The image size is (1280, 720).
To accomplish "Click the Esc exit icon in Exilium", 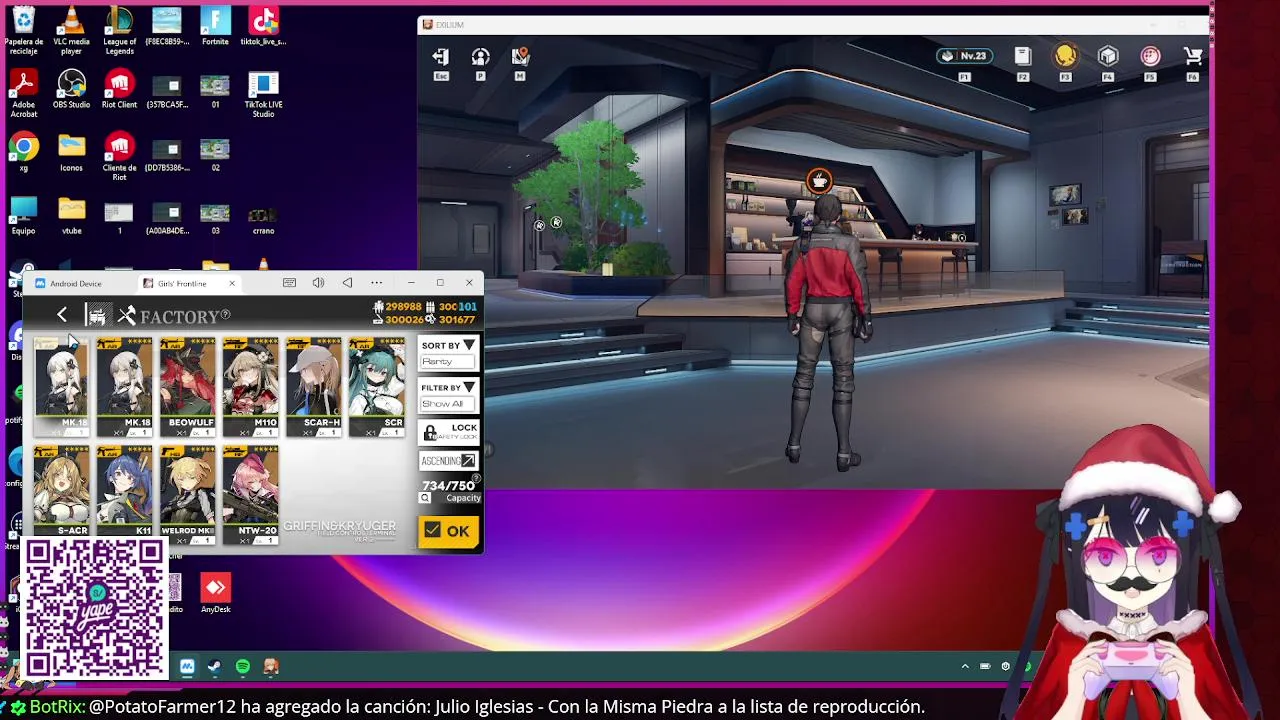I will (441, 58).
